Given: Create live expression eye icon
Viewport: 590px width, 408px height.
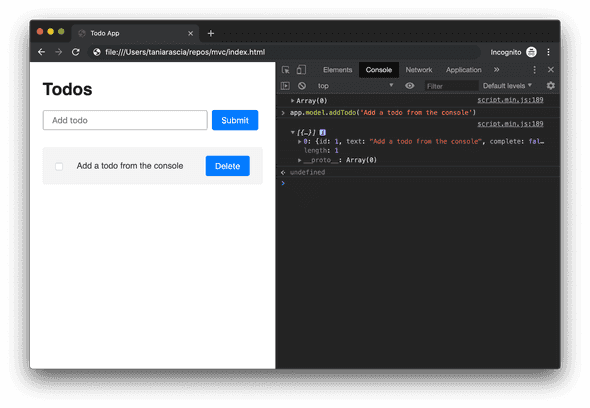Looking at the screenshot, I should (x=410, y=86).
